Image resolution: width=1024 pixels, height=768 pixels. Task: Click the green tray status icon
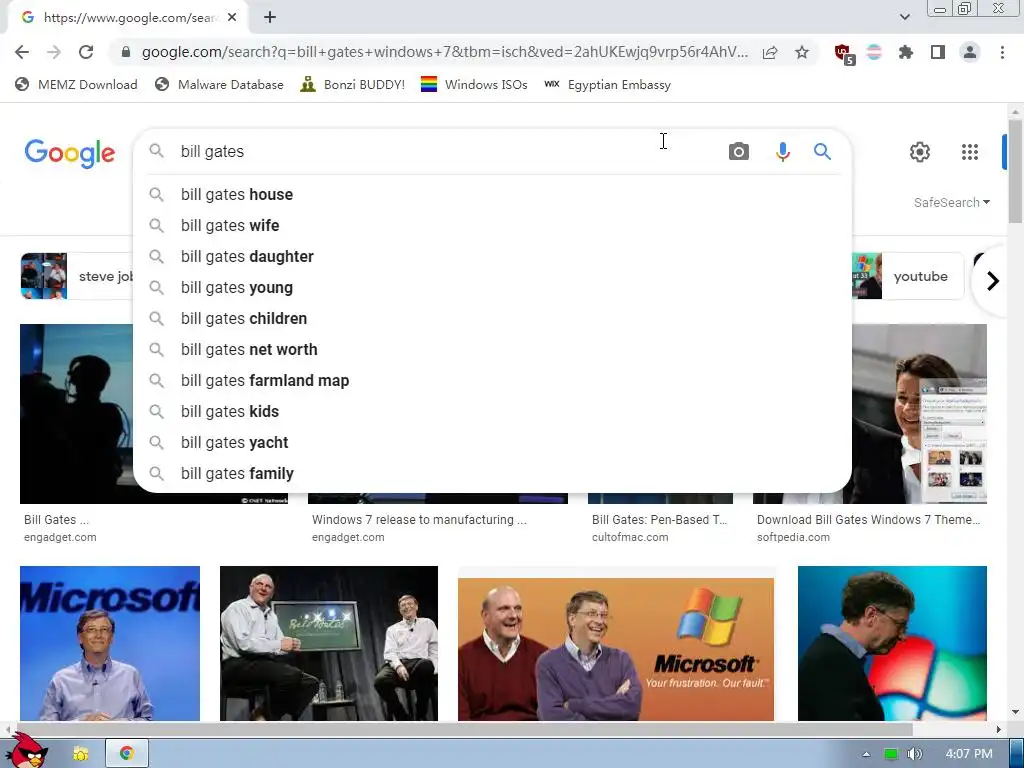click(891, 754)
